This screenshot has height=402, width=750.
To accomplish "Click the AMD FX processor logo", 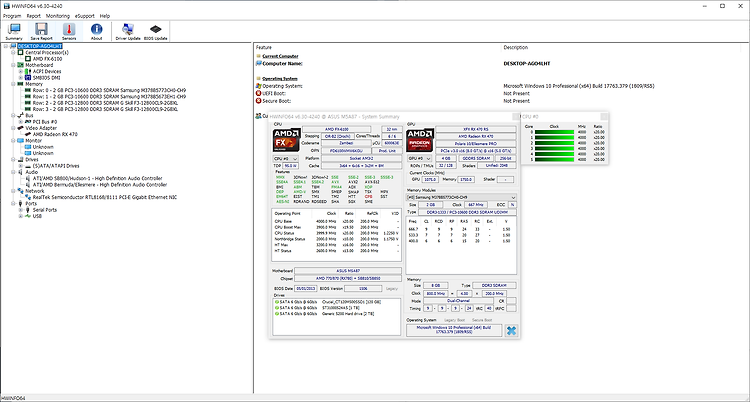I will (x=287, y=140).
